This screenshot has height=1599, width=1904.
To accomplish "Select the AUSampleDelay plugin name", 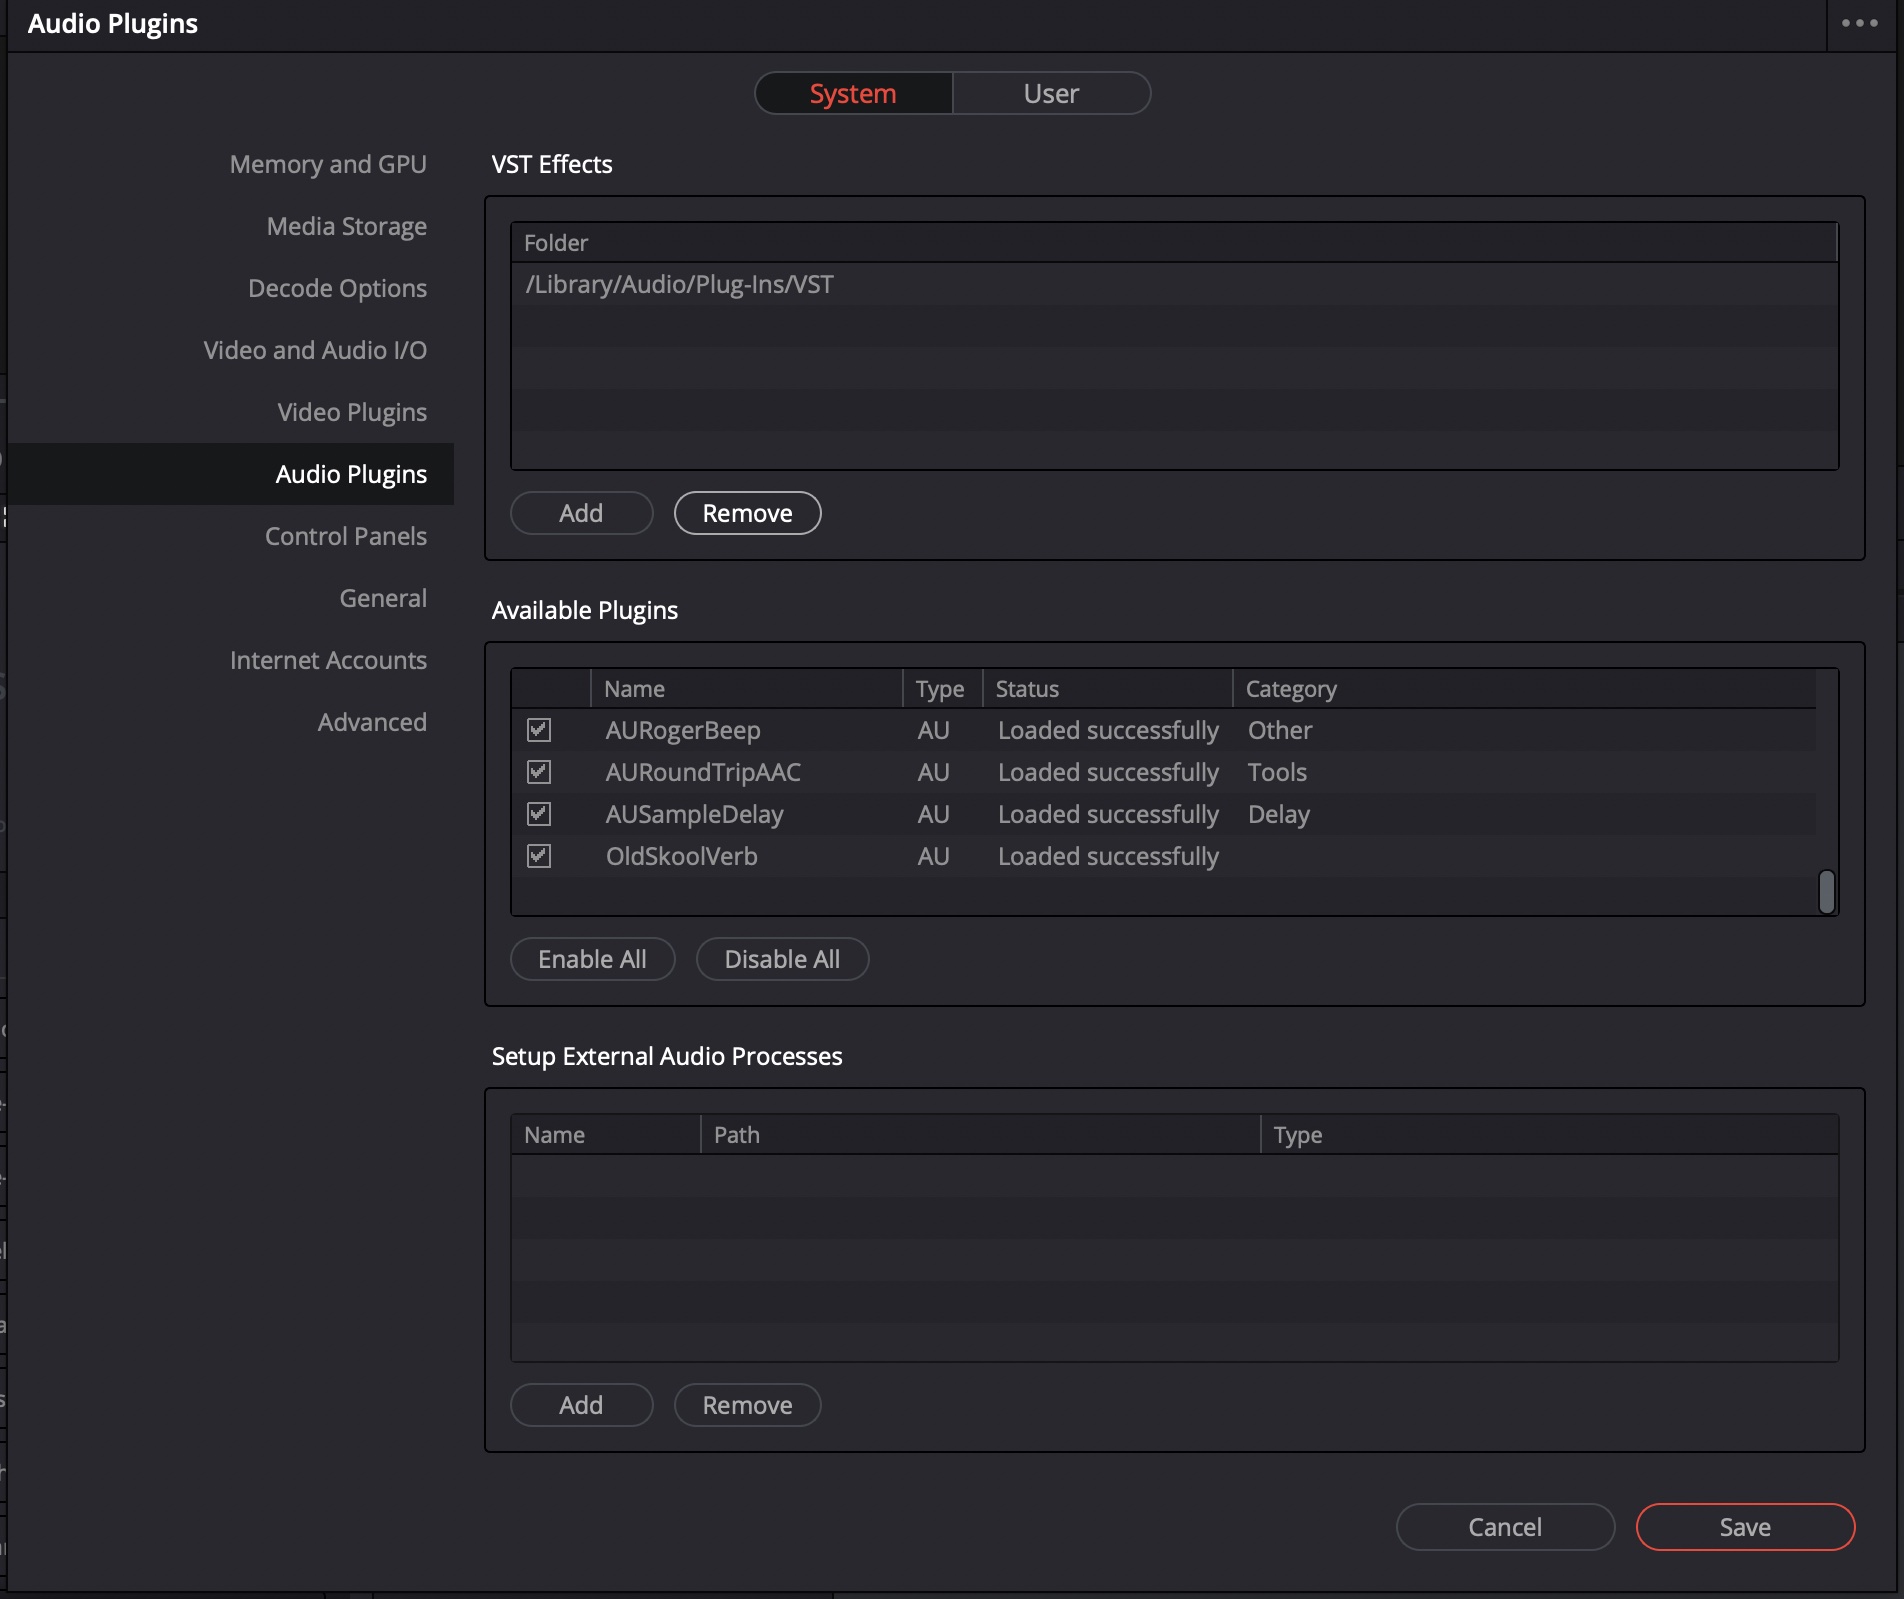I will [694, 814].
